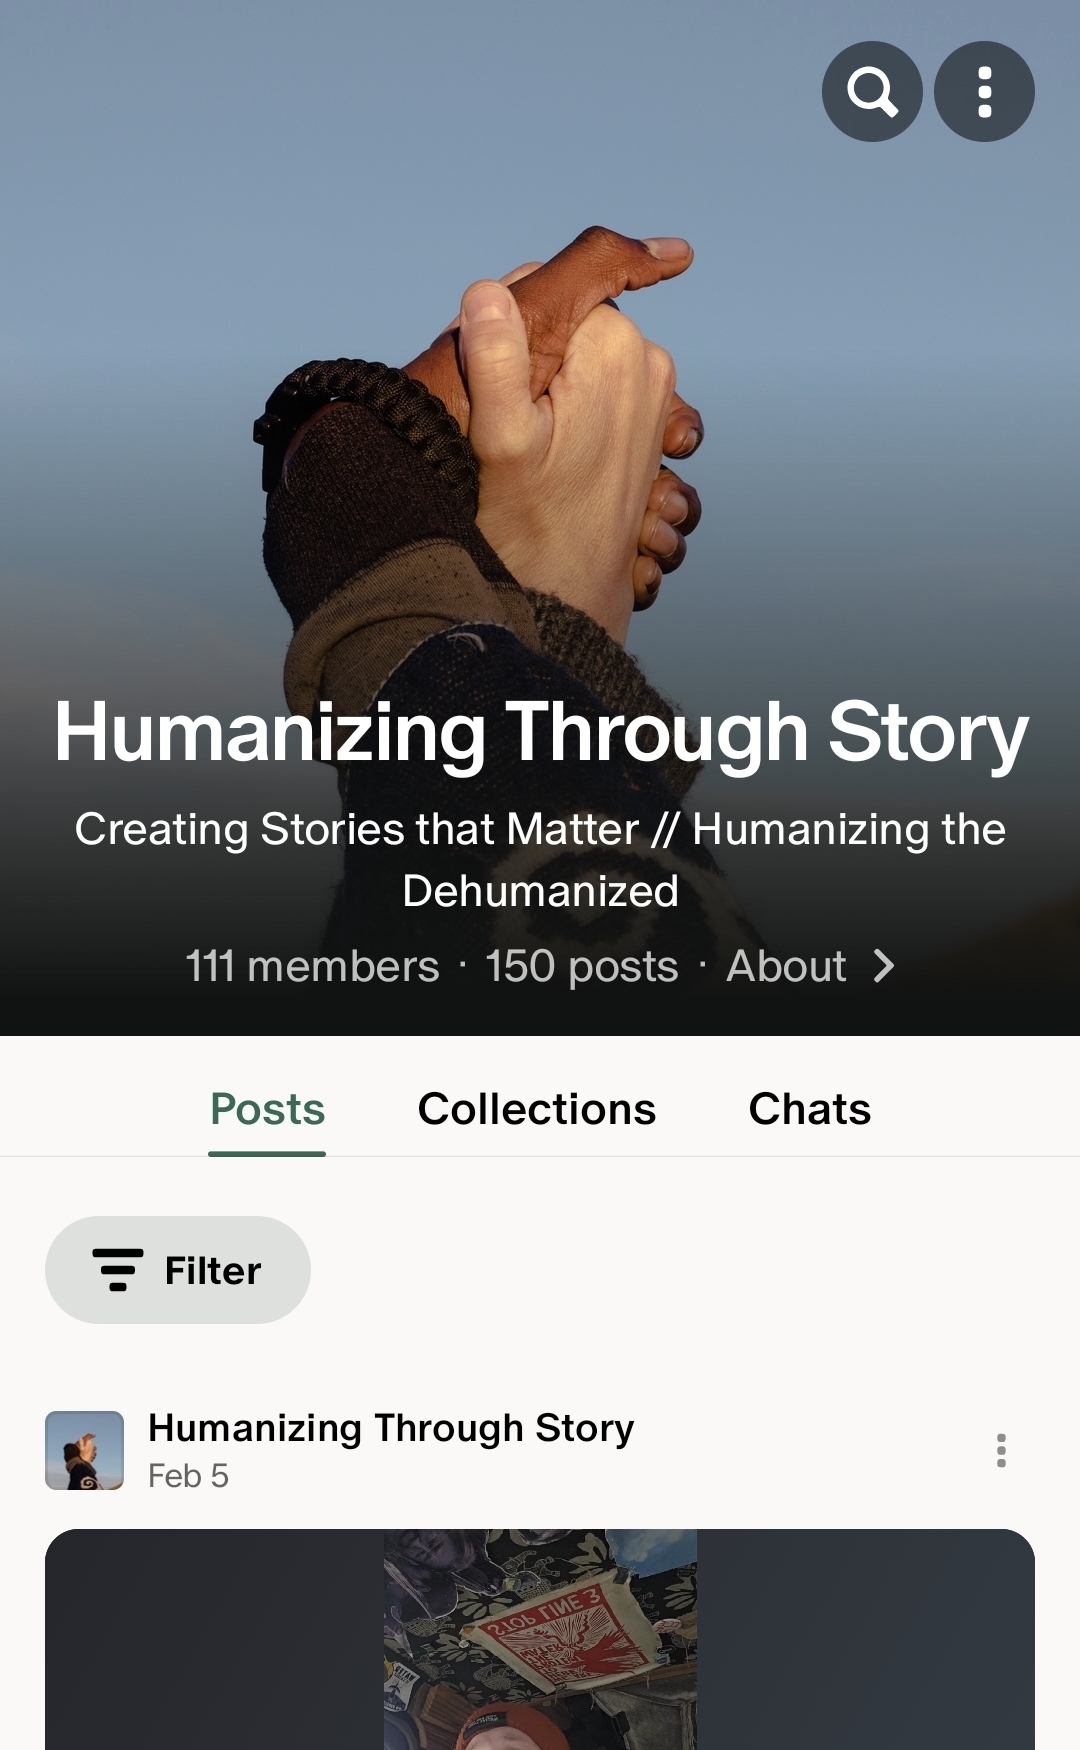The width and height of the screenshot is (1080, 1750).
Task: Open the Feb 5 post's three-dot menu
Action: click(1001, 1450)
